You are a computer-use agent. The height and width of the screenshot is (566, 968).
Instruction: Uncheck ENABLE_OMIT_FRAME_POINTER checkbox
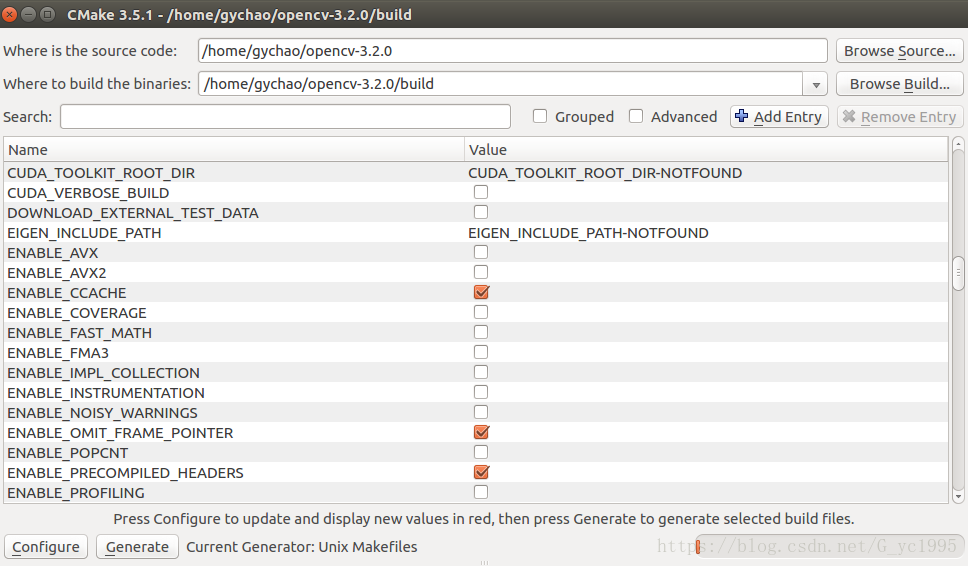481,432
